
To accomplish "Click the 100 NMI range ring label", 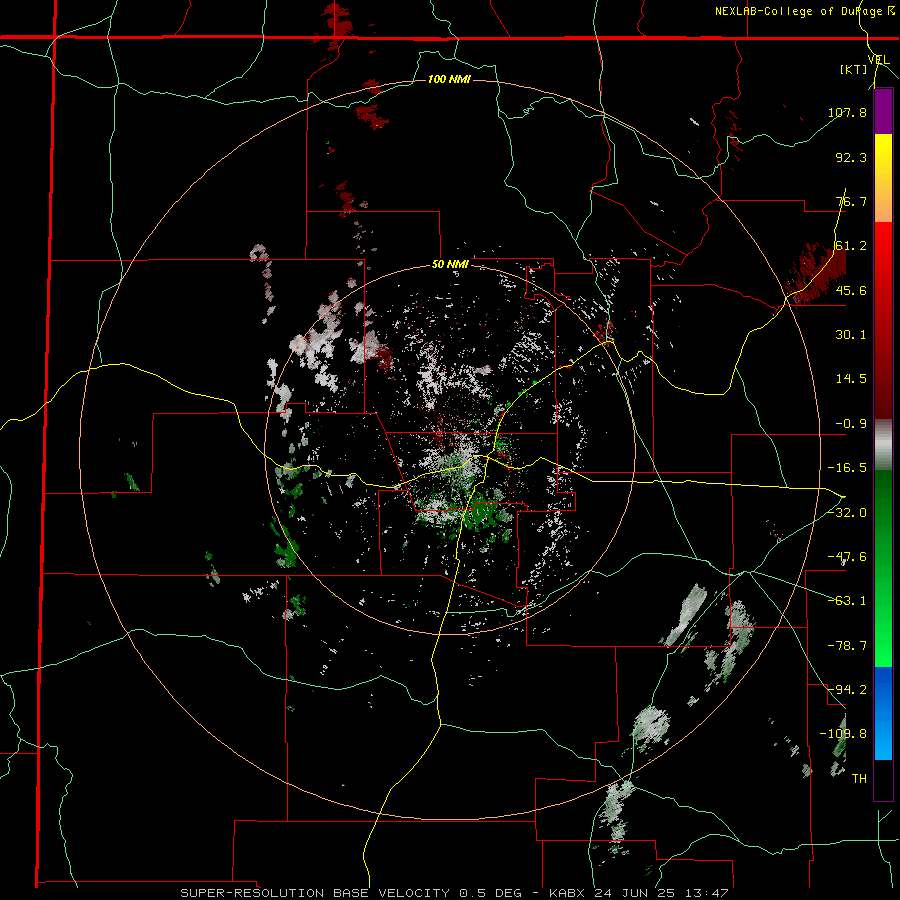I will click(x=449, y=79).
